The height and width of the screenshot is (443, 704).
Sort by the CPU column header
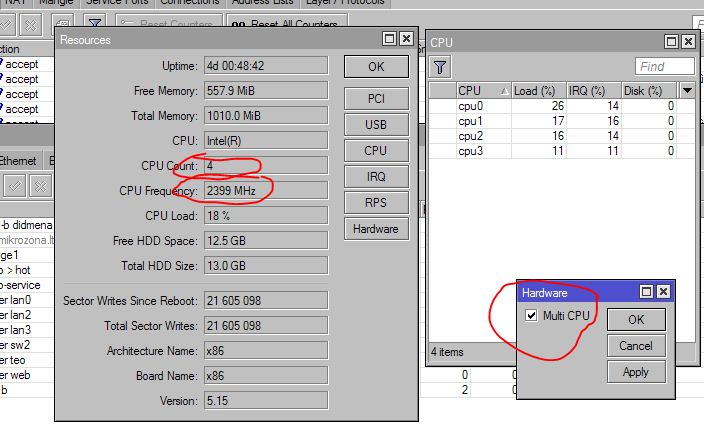tap(484, 91)
